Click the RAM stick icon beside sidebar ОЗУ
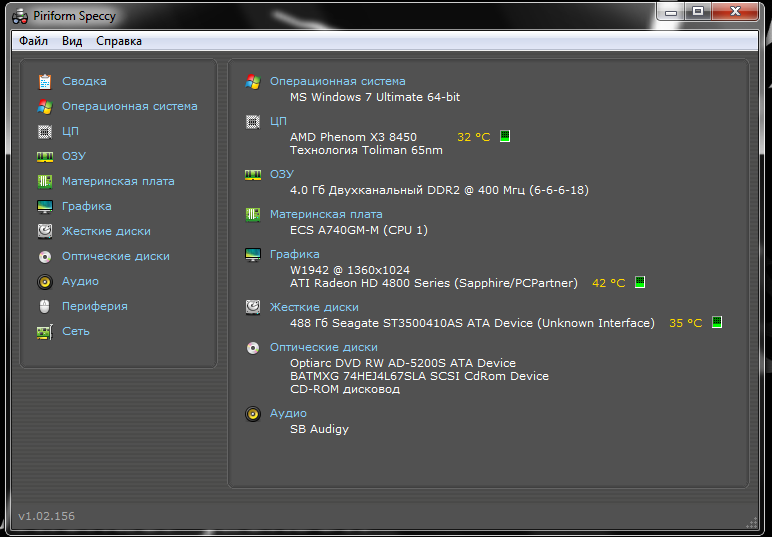This screenshot has width=772, height=537. pos(45,157)
